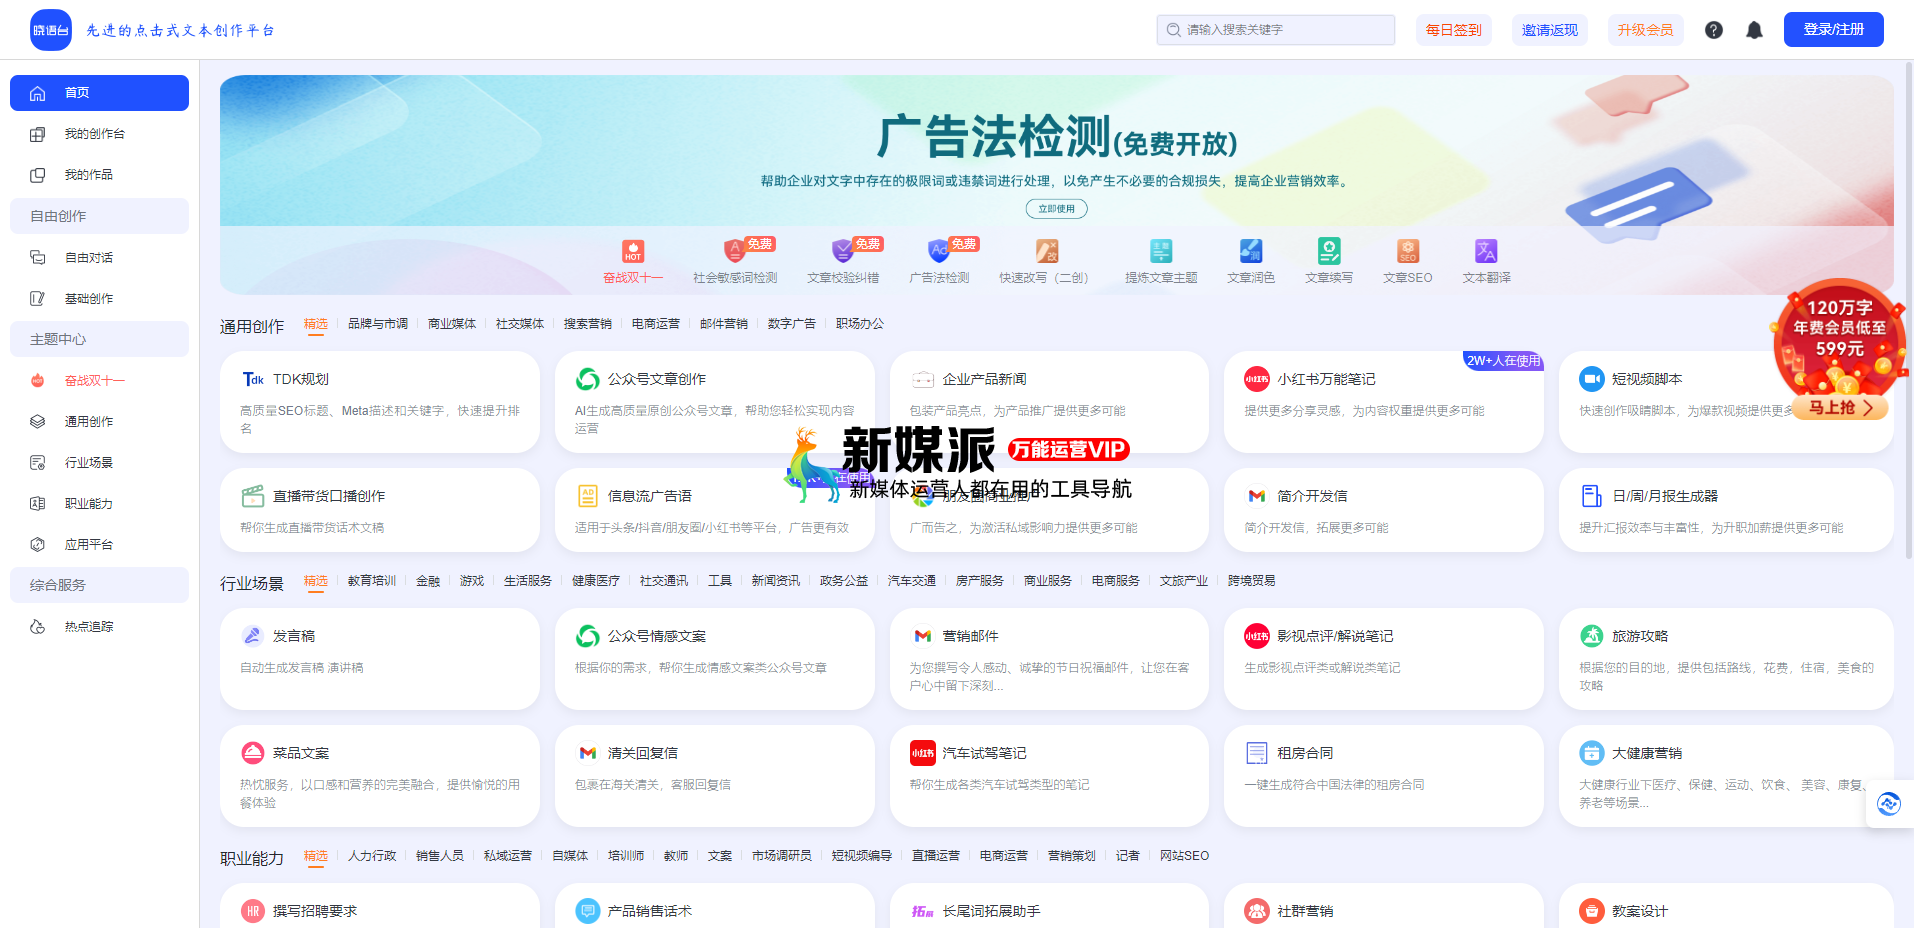The width and height of the screenshot is (1914, 928).
Task: Open 菜品文案 card
Action: click(380, 776)
